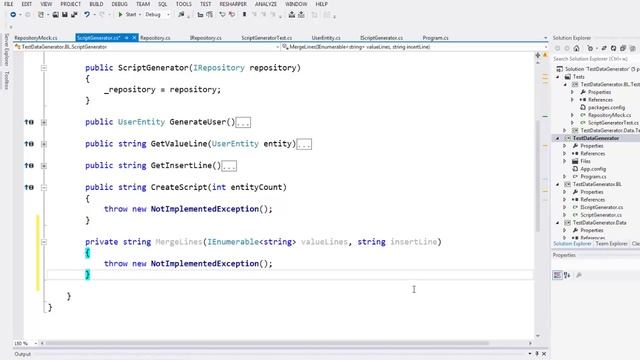Collapse the ScriptGenerator constructor outlining
The width and height of the screenshot is (640, 360).
[x=44, y=68]
